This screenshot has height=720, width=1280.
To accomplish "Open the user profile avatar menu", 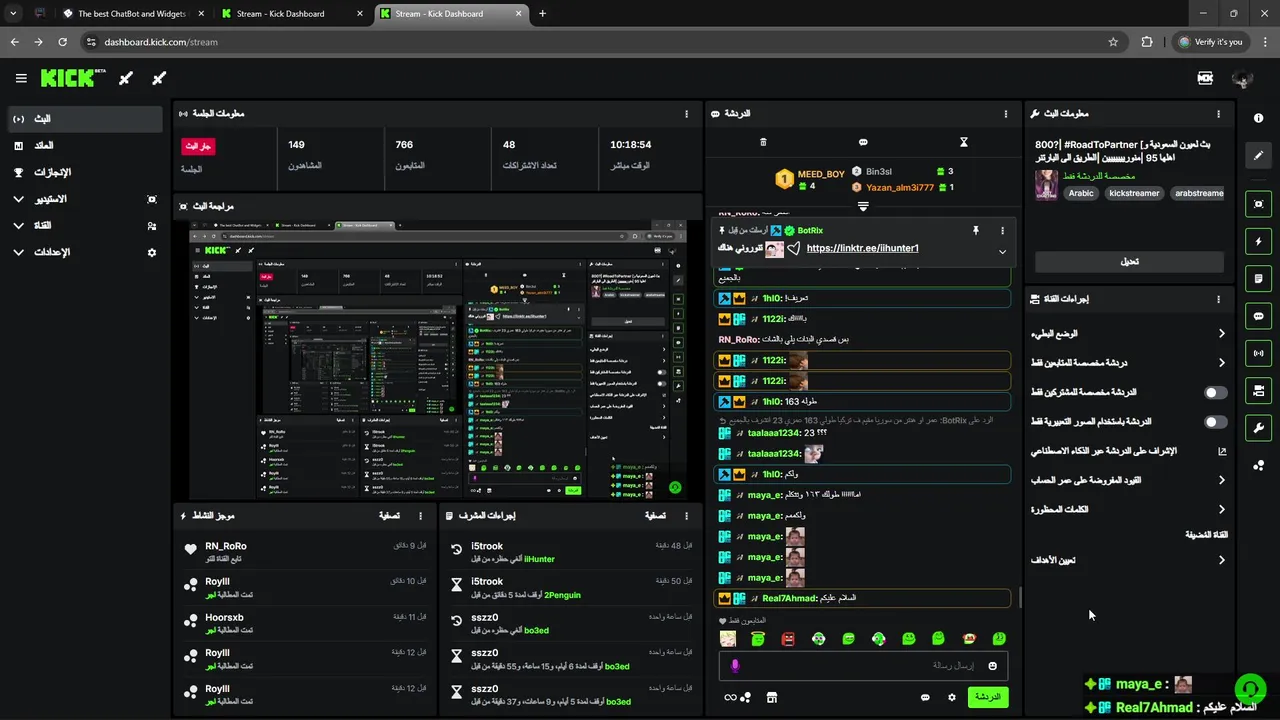I will [1243, 78].
